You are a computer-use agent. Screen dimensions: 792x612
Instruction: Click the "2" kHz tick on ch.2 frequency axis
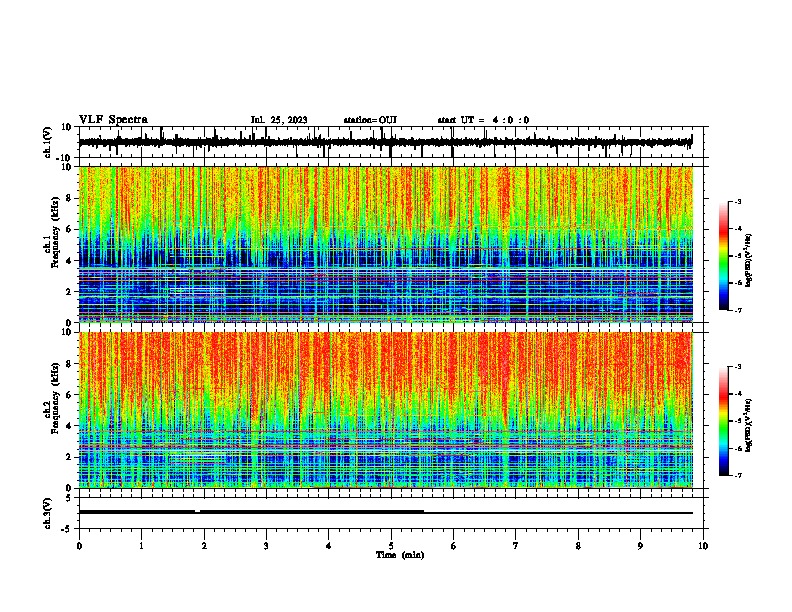coord(69,457)
